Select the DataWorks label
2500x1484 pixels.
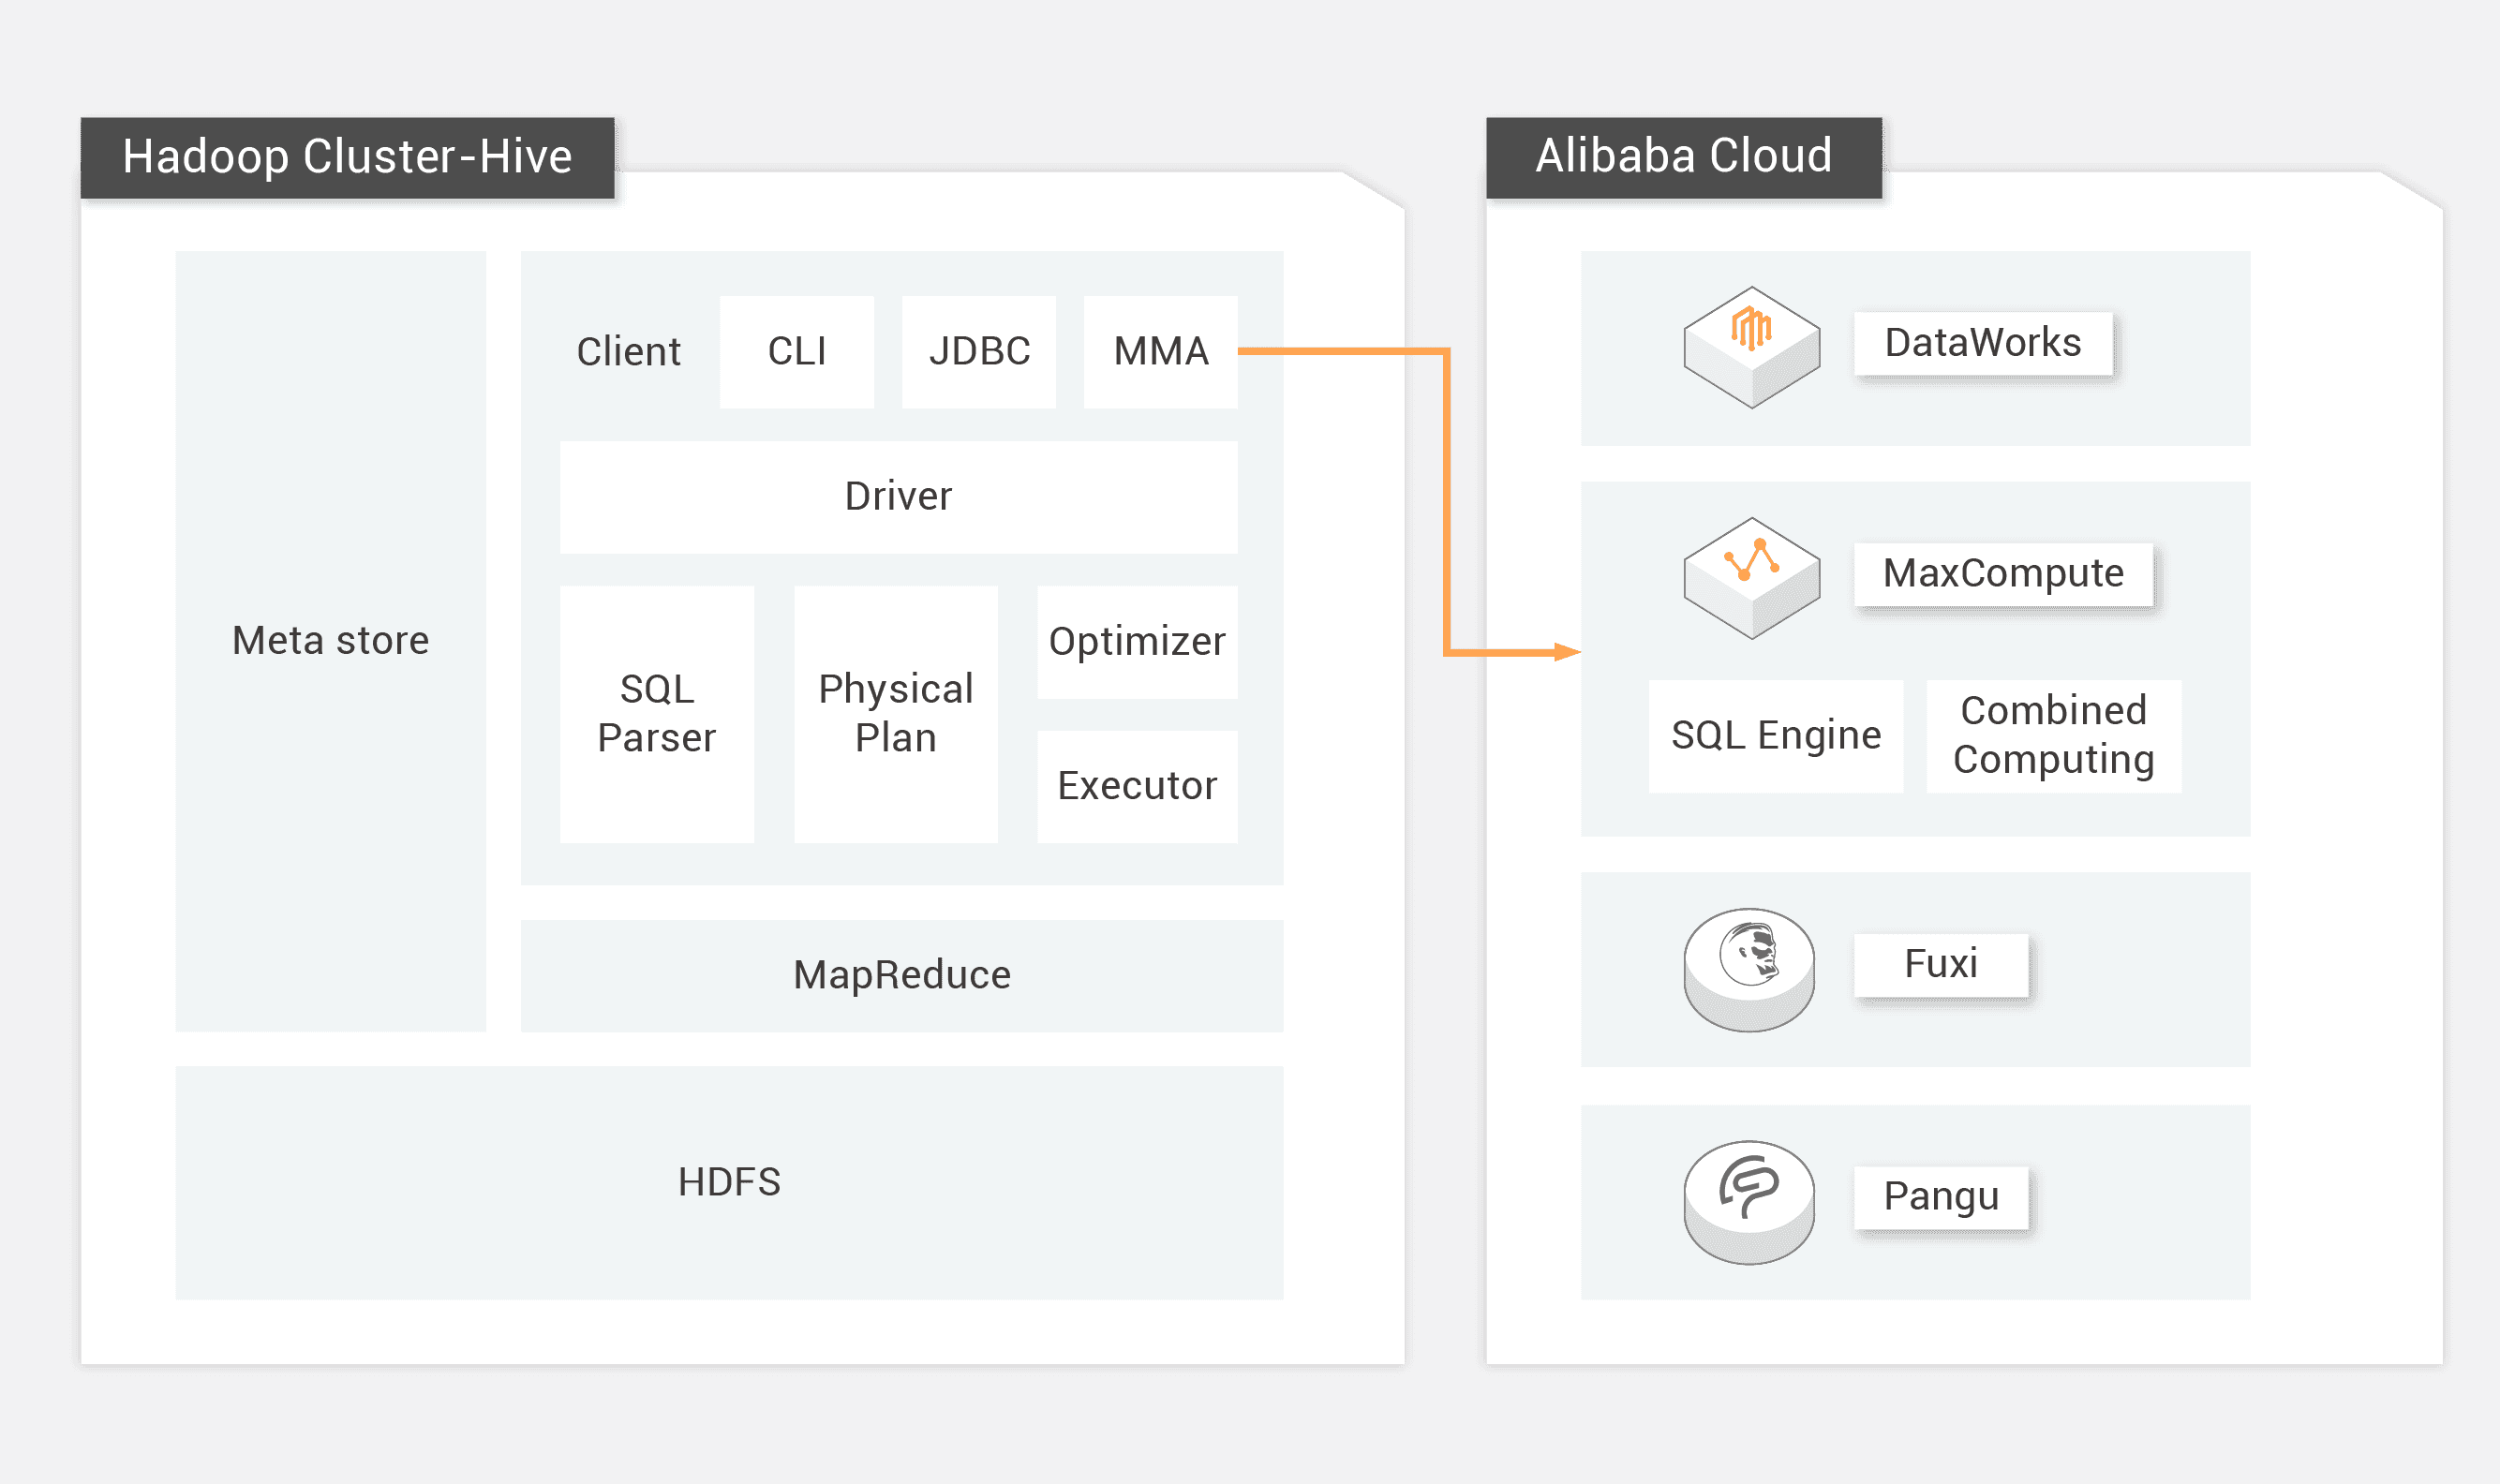(x=1982, y=343)
